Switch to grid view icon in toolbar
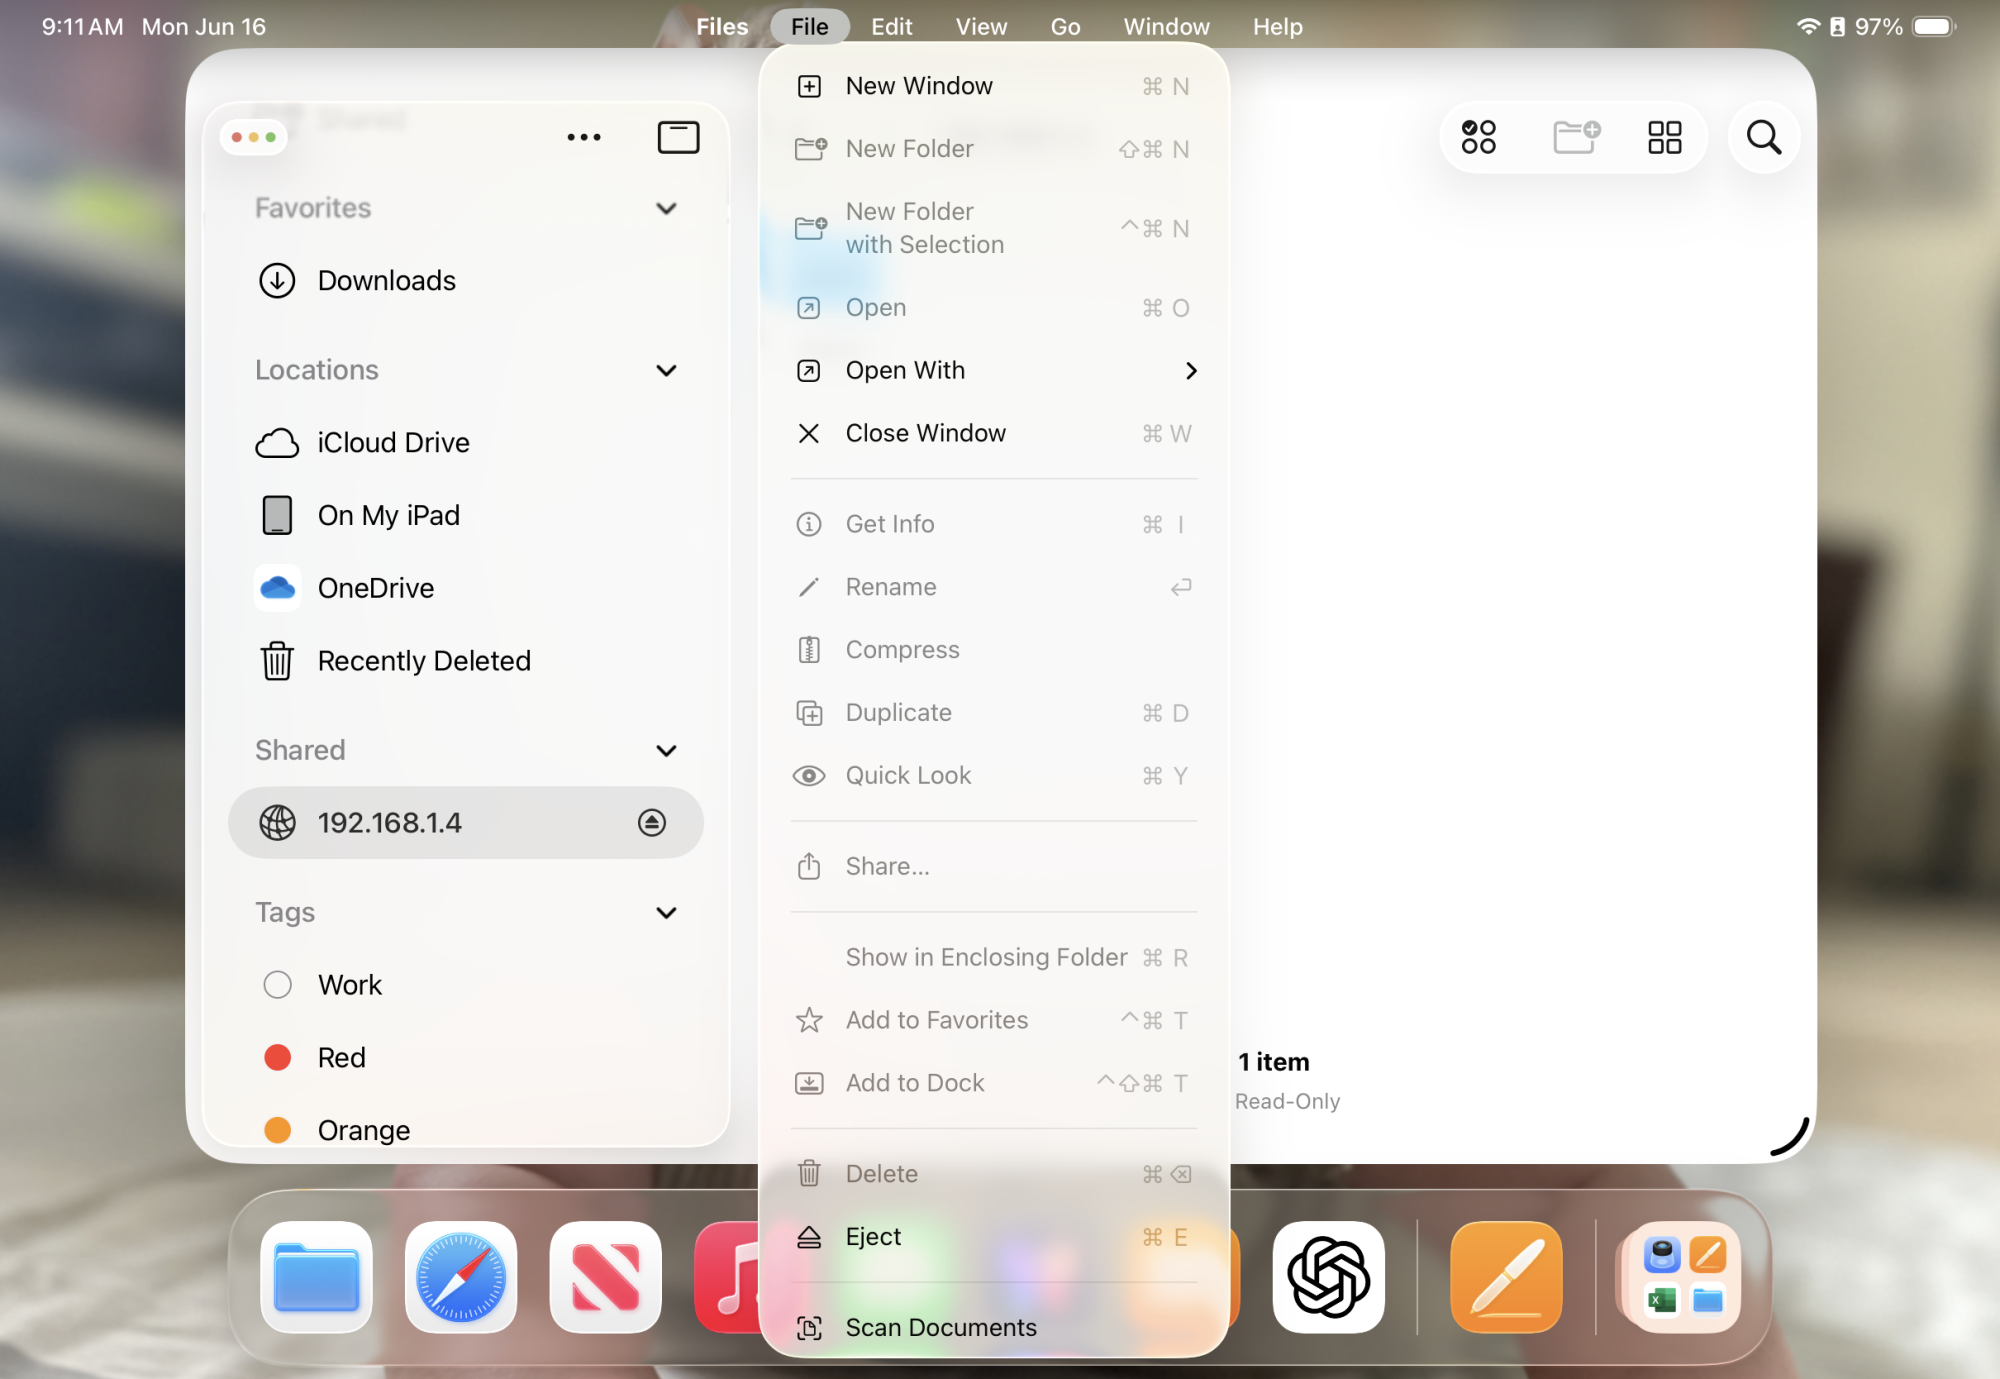This screenshot has height=1379, width=2000. coord(1664,137)
